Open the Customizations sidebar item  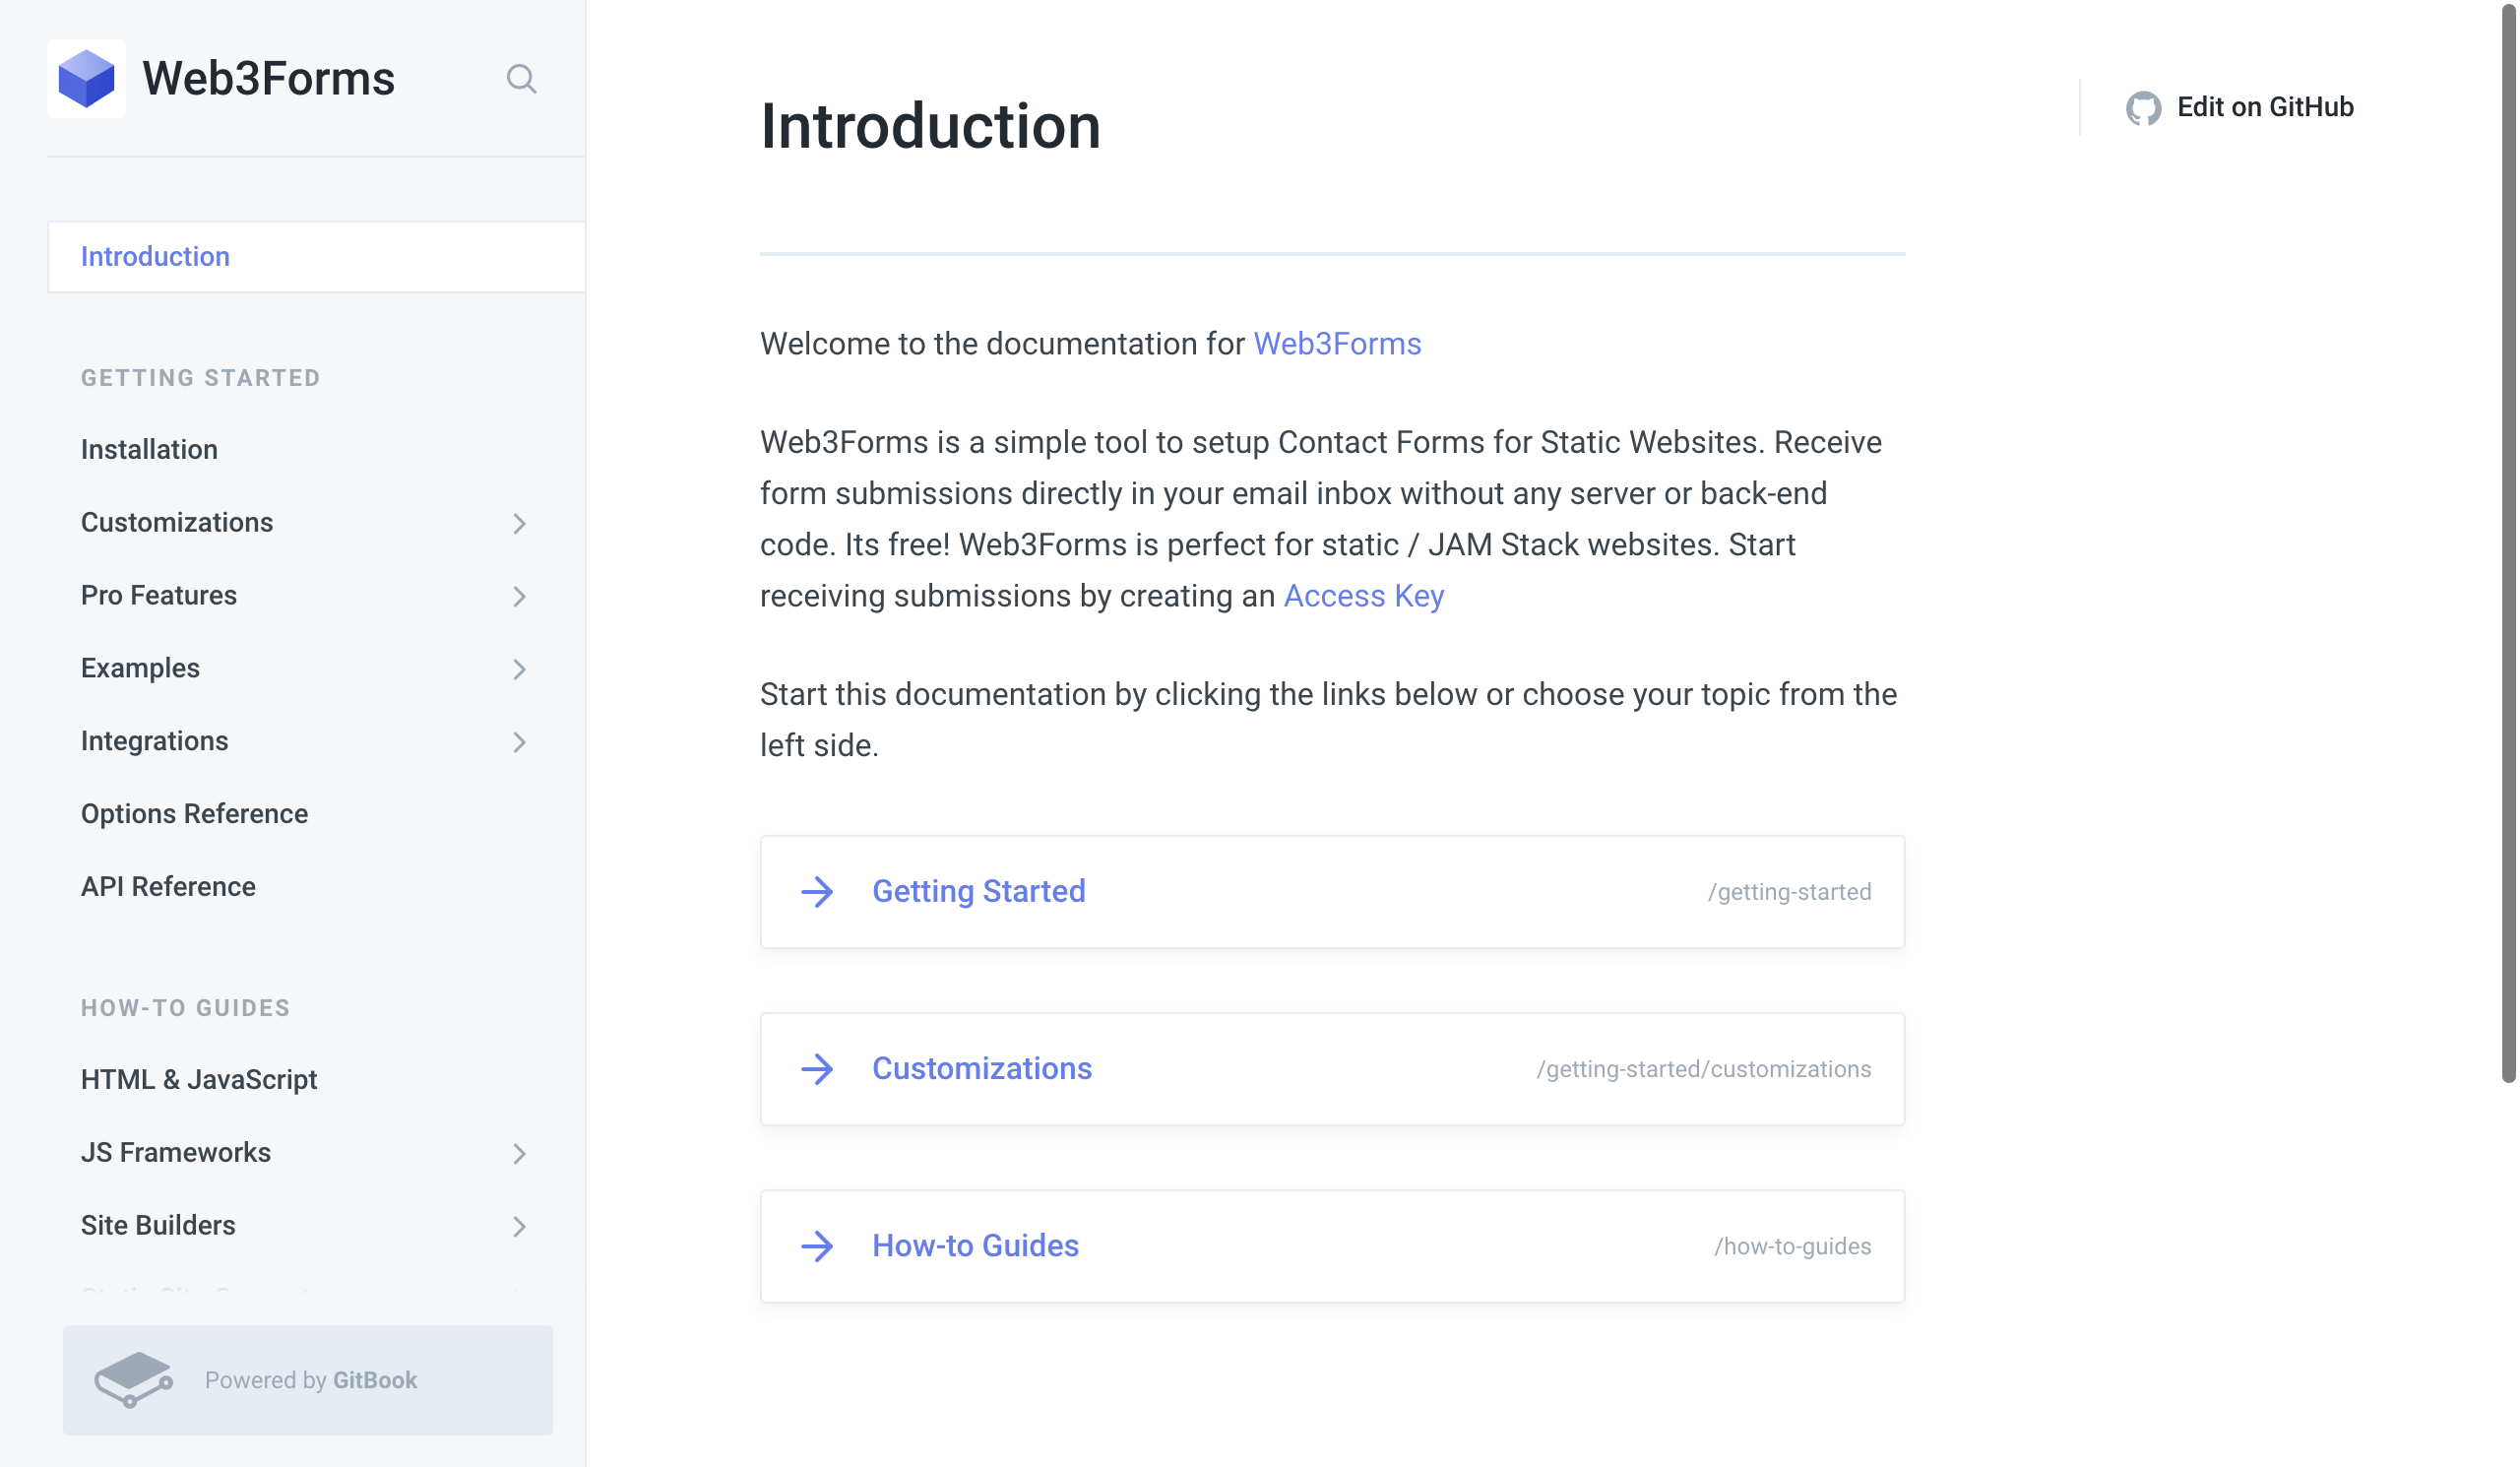(177, 523)
